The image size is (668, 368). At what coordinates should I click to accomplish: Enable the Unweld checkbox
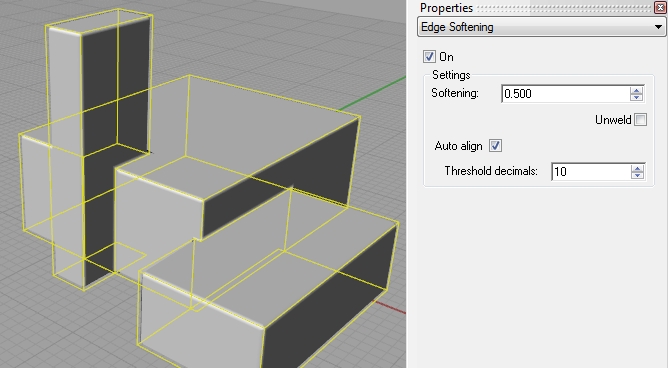[x=640, y=120]
